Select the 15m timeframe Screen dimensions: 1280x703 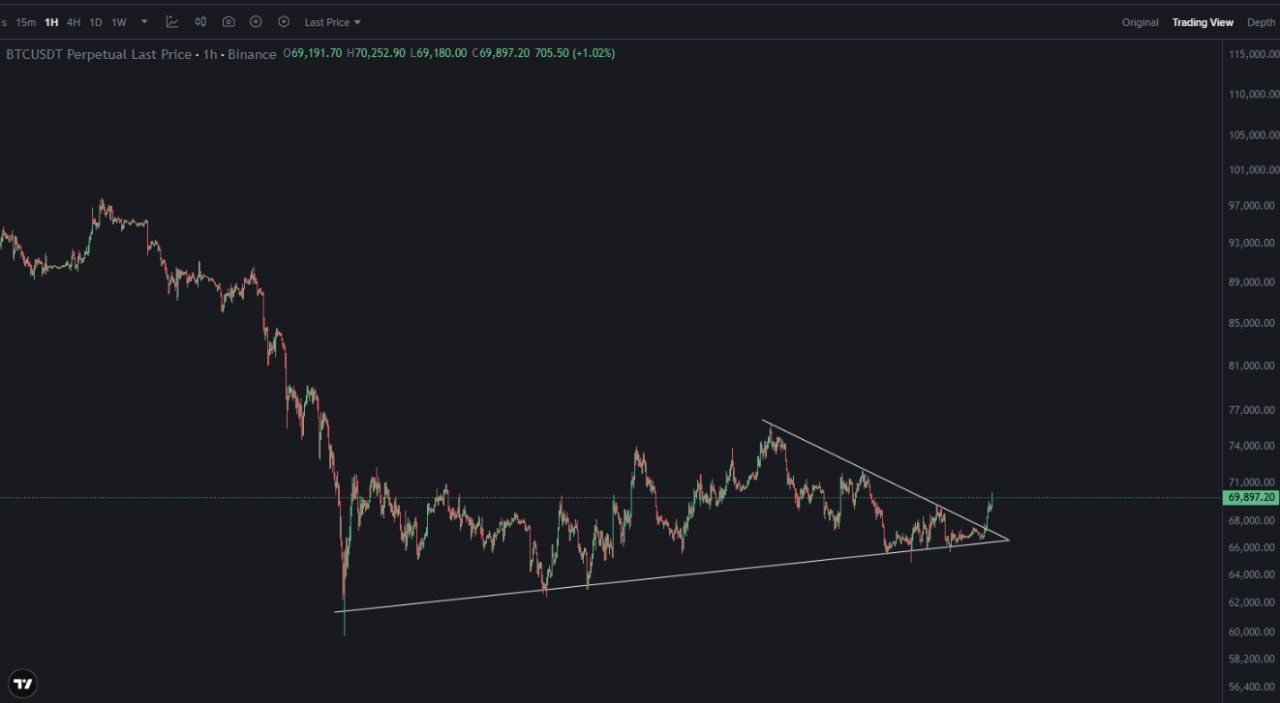(x=26, y=22)
